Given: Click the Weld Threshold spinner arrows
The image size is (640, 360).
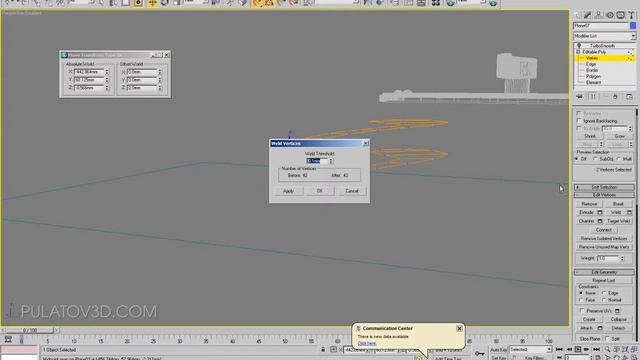Looking at the screenshot, I should coord(331,161).
